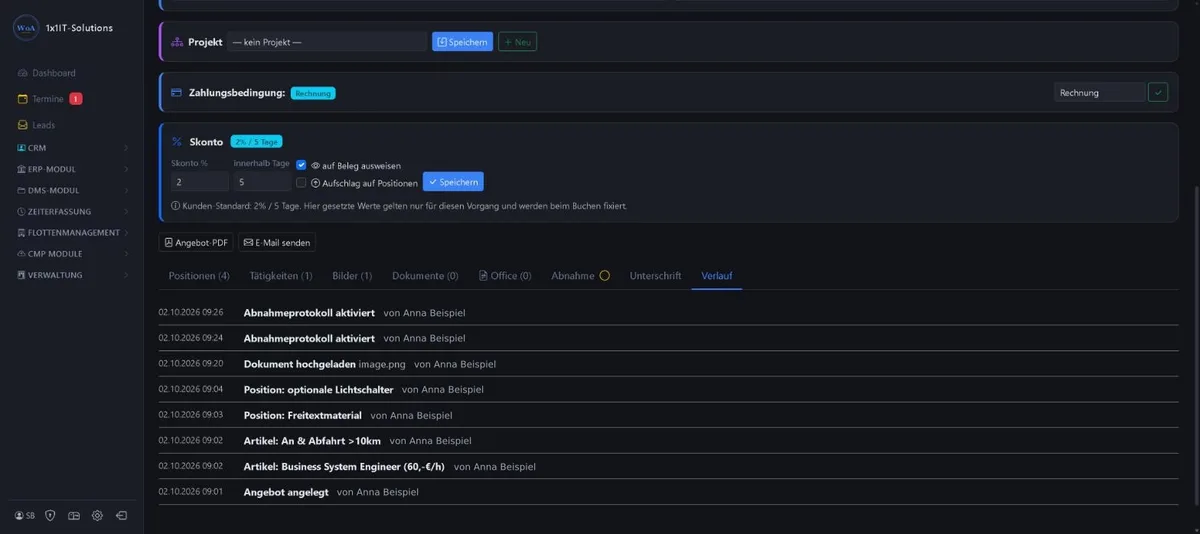Switch to Bilder (1) tab
This screenshot has height=534, width=1200.
(x=352, y=276)
